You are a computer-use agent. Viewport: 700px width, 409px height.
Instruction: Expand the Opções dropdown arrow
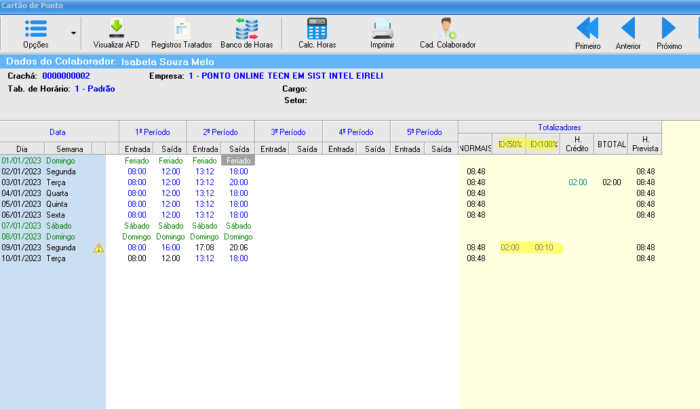click(74, 32)
